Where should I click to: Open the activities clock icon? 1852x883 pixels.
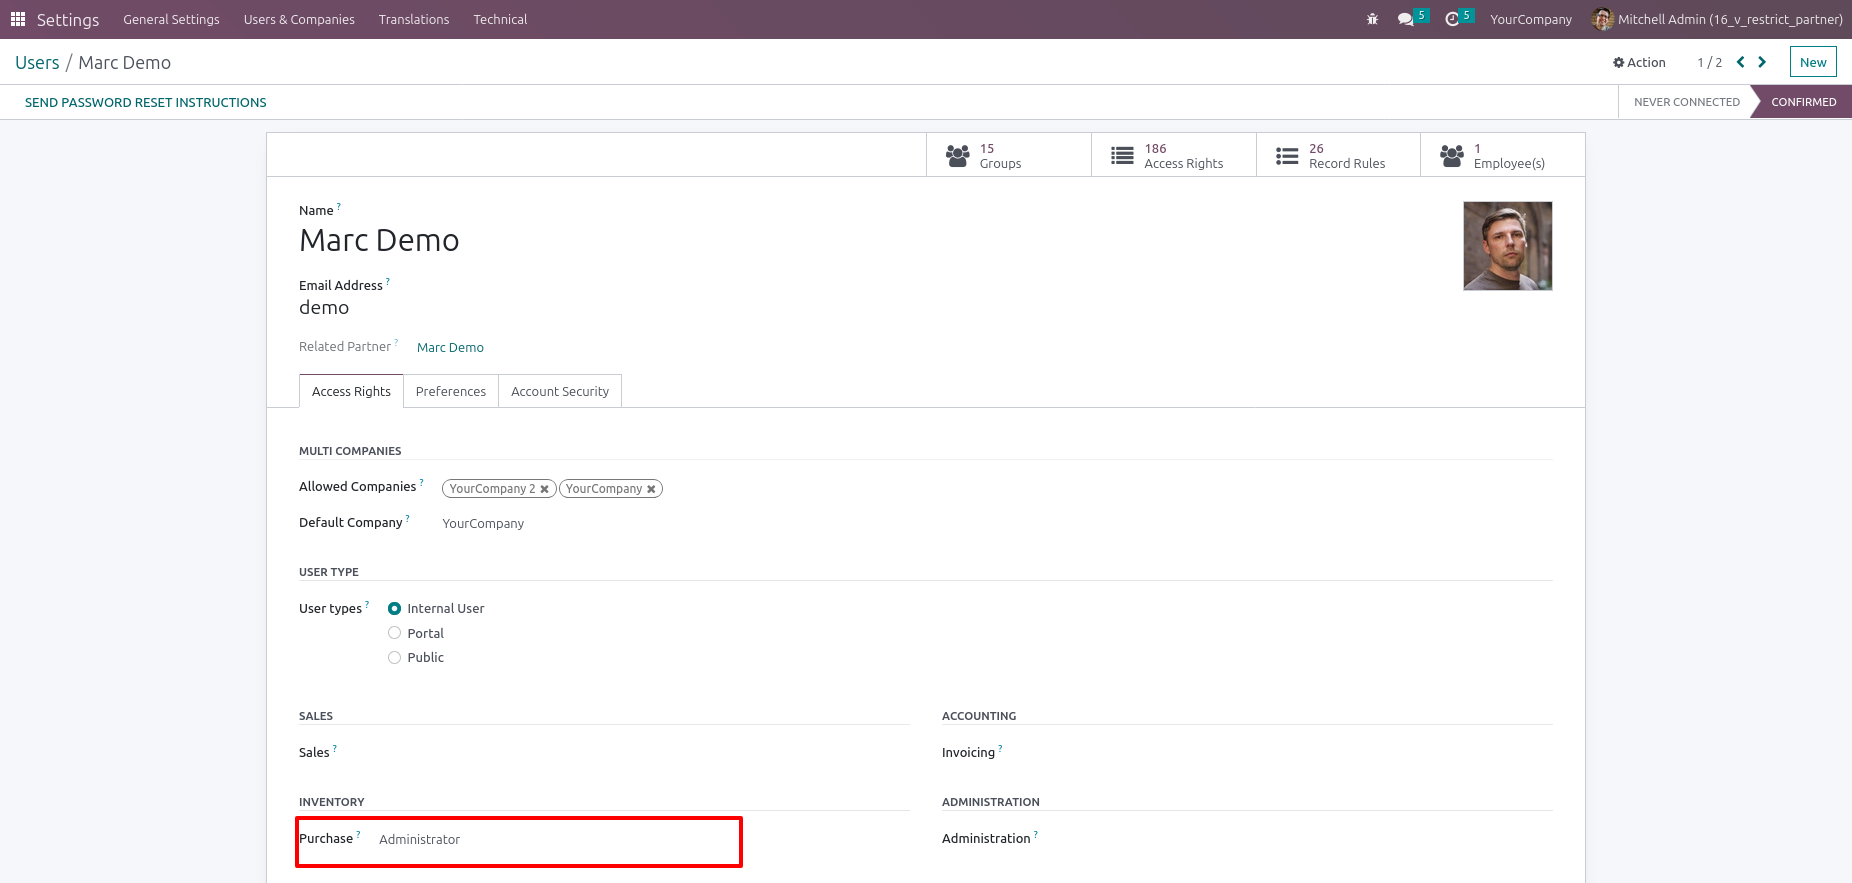point(1452,19)
